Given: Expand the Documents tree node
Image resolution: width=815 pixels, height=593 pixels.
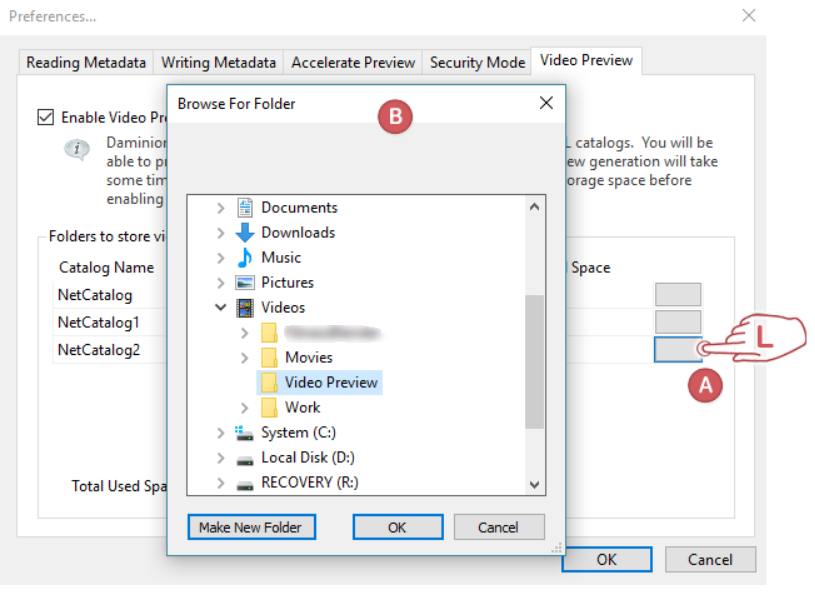Looking at the screenshot, I should (221, 208).
